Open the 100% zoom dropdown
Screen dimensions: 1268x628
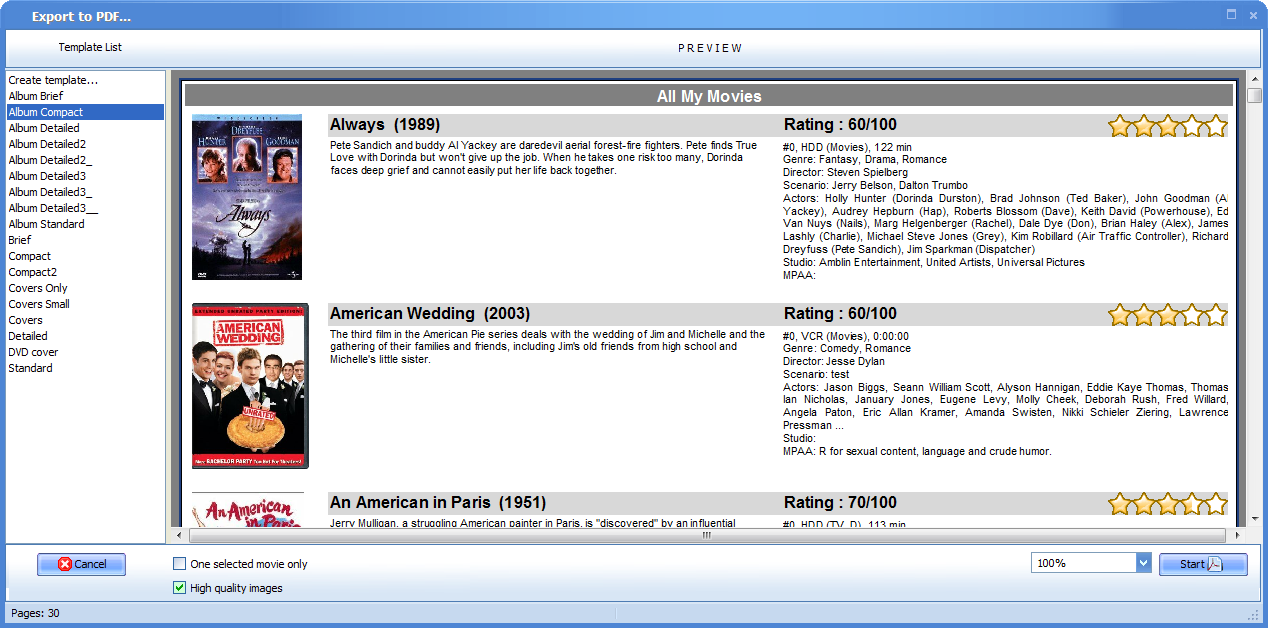click(x=1143, y=563)
